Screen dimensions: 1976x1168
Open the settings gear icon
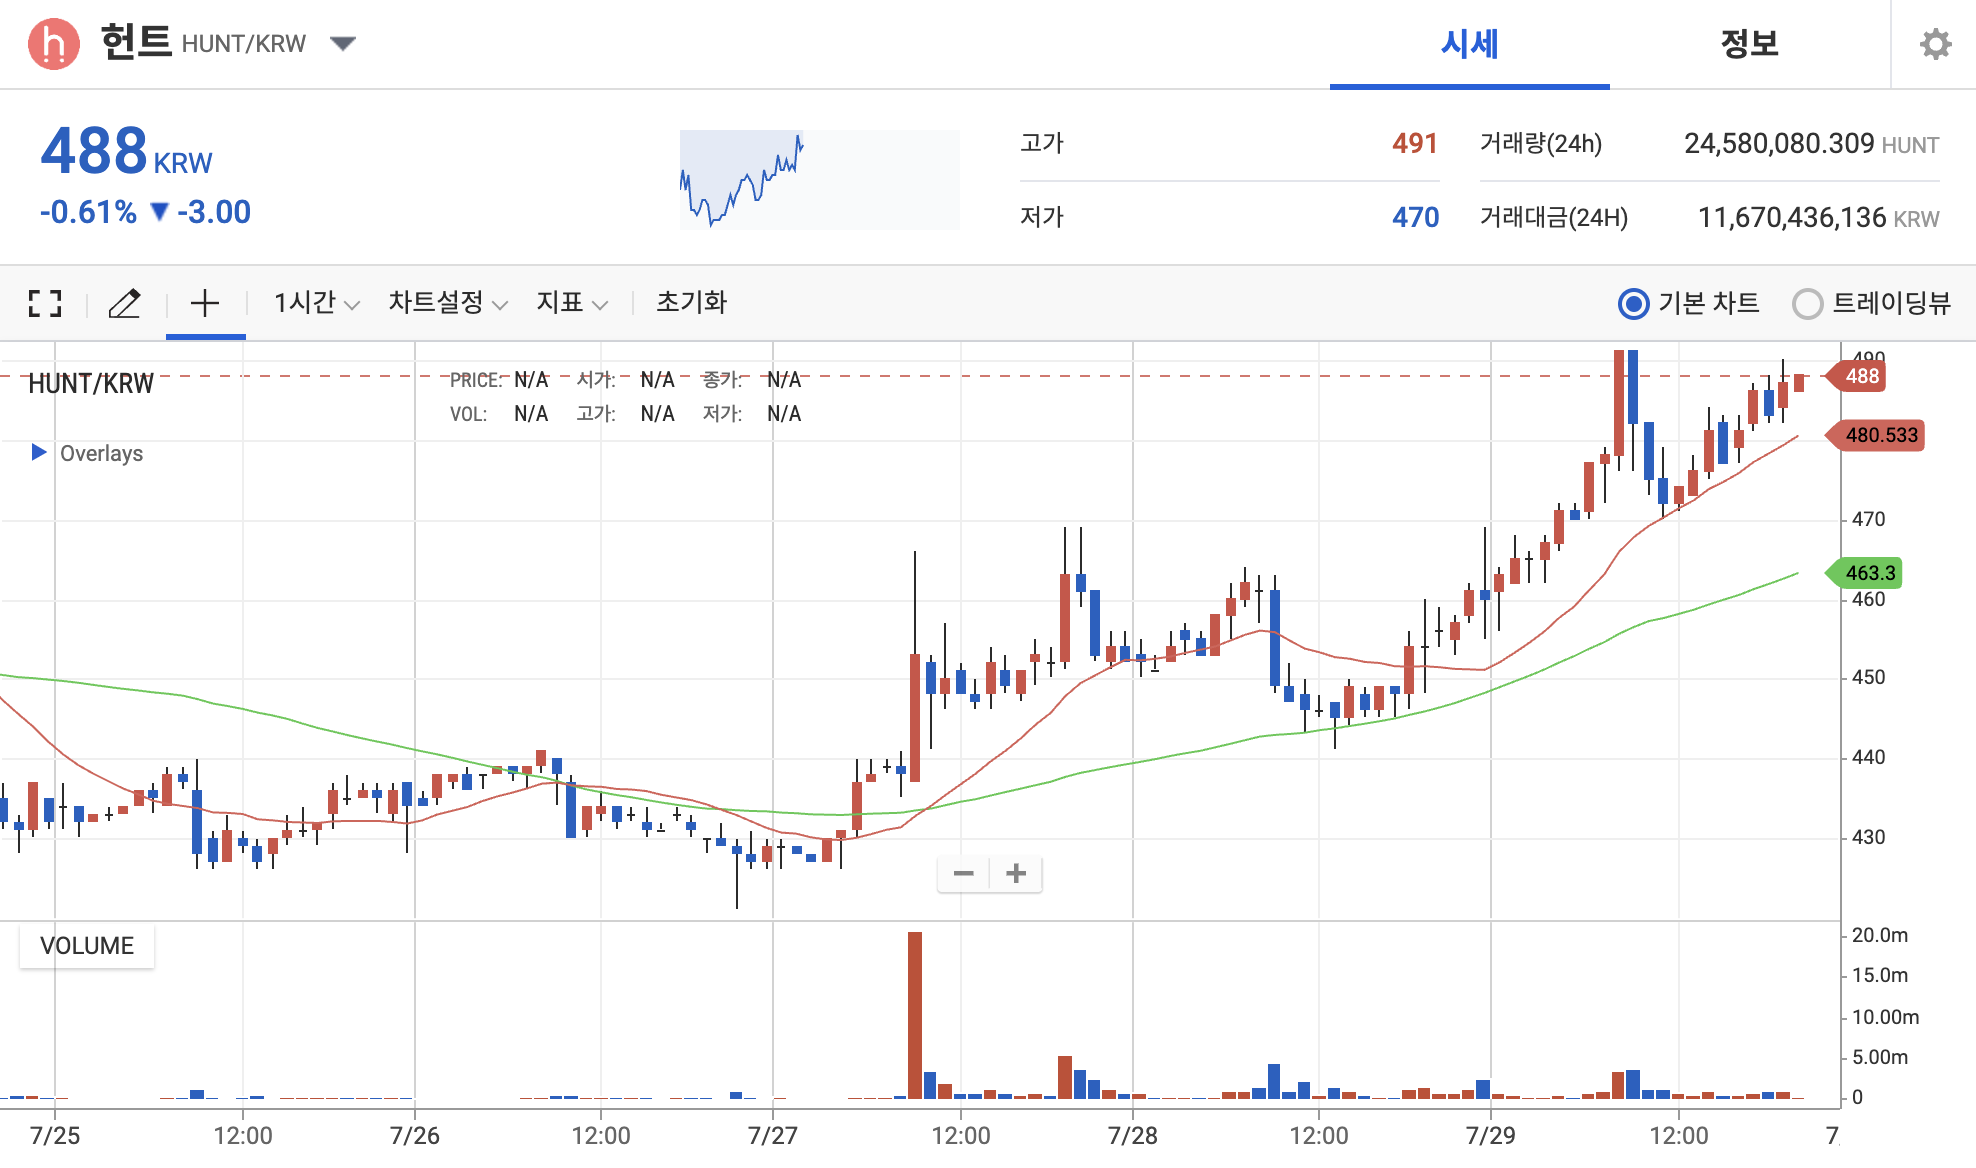(1935, 44)
